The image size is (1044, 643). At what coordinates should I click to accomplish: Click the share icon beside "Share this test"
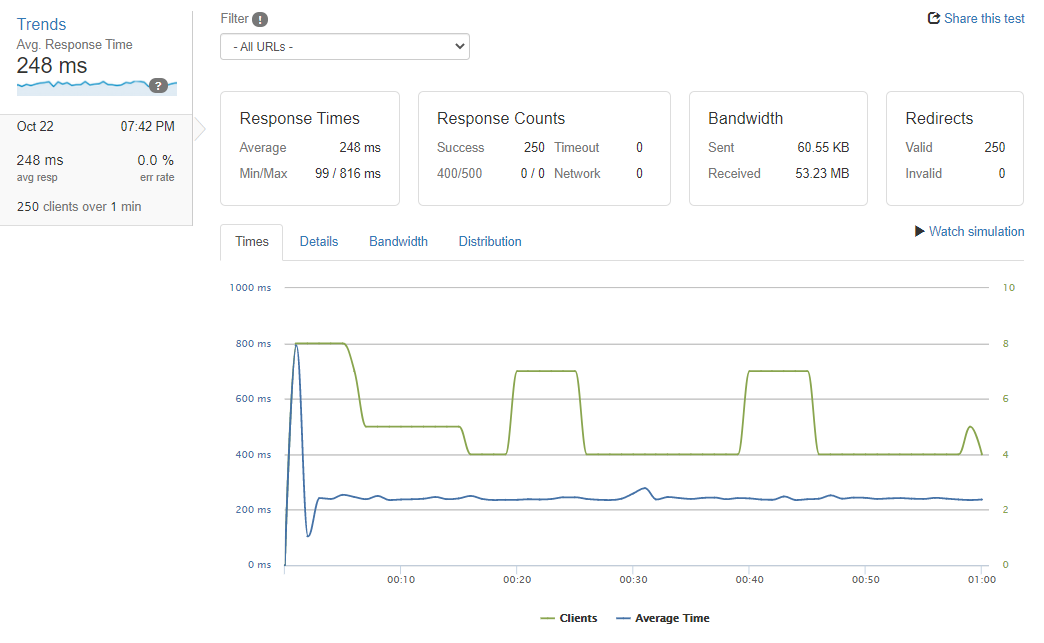[x=933, y=18]
